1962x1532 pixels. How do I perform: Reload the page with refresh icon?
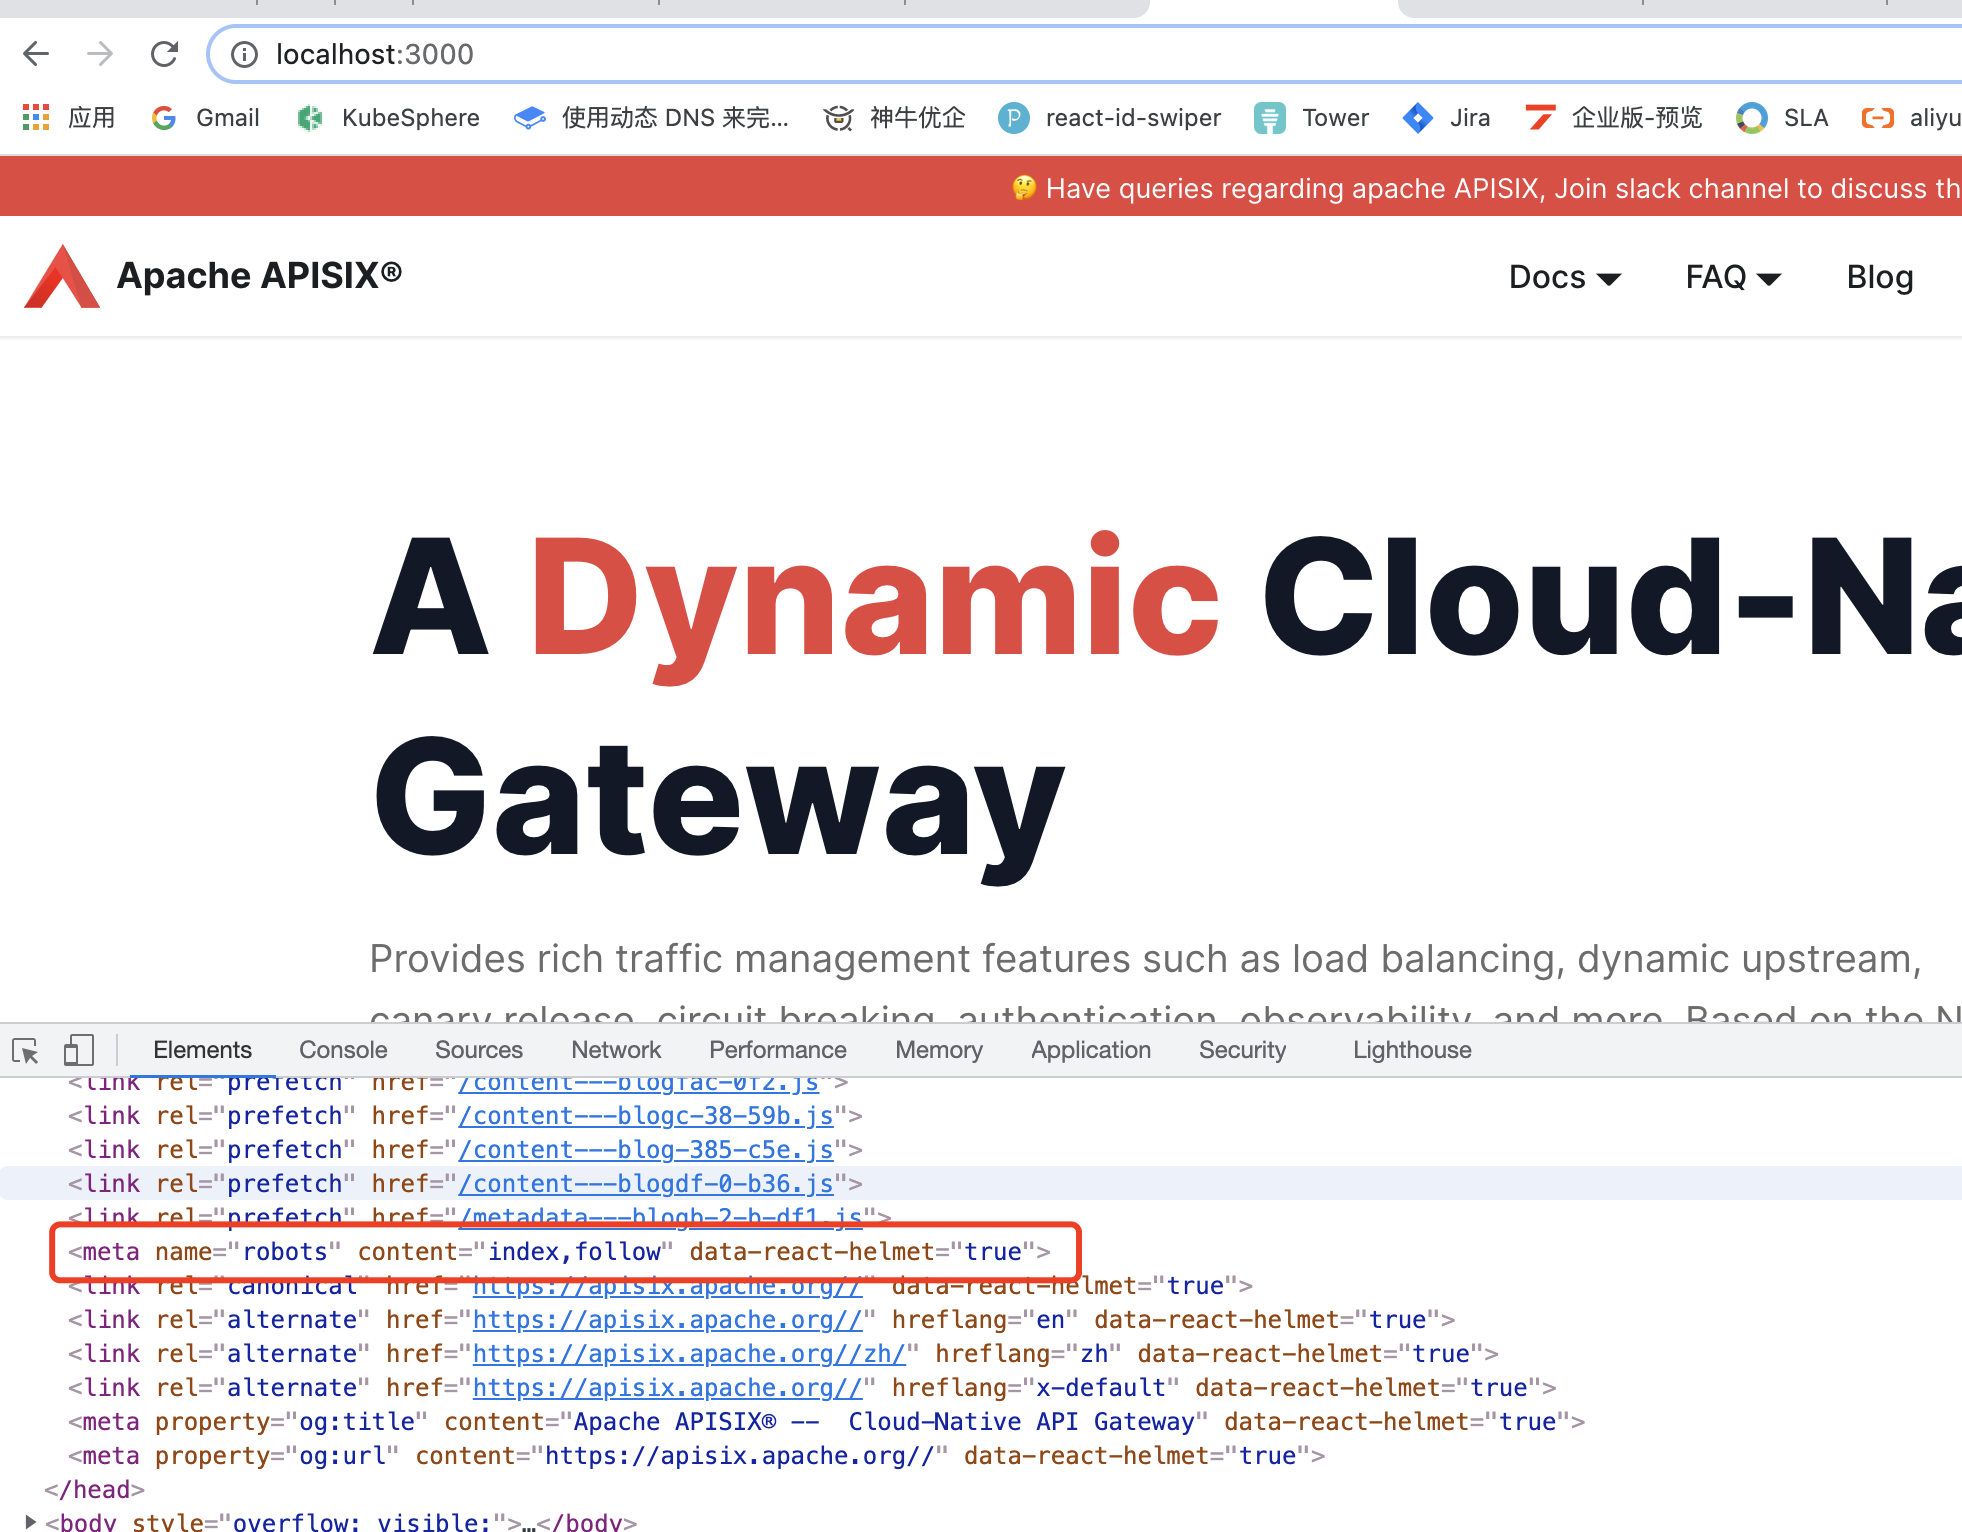point(164,54)
